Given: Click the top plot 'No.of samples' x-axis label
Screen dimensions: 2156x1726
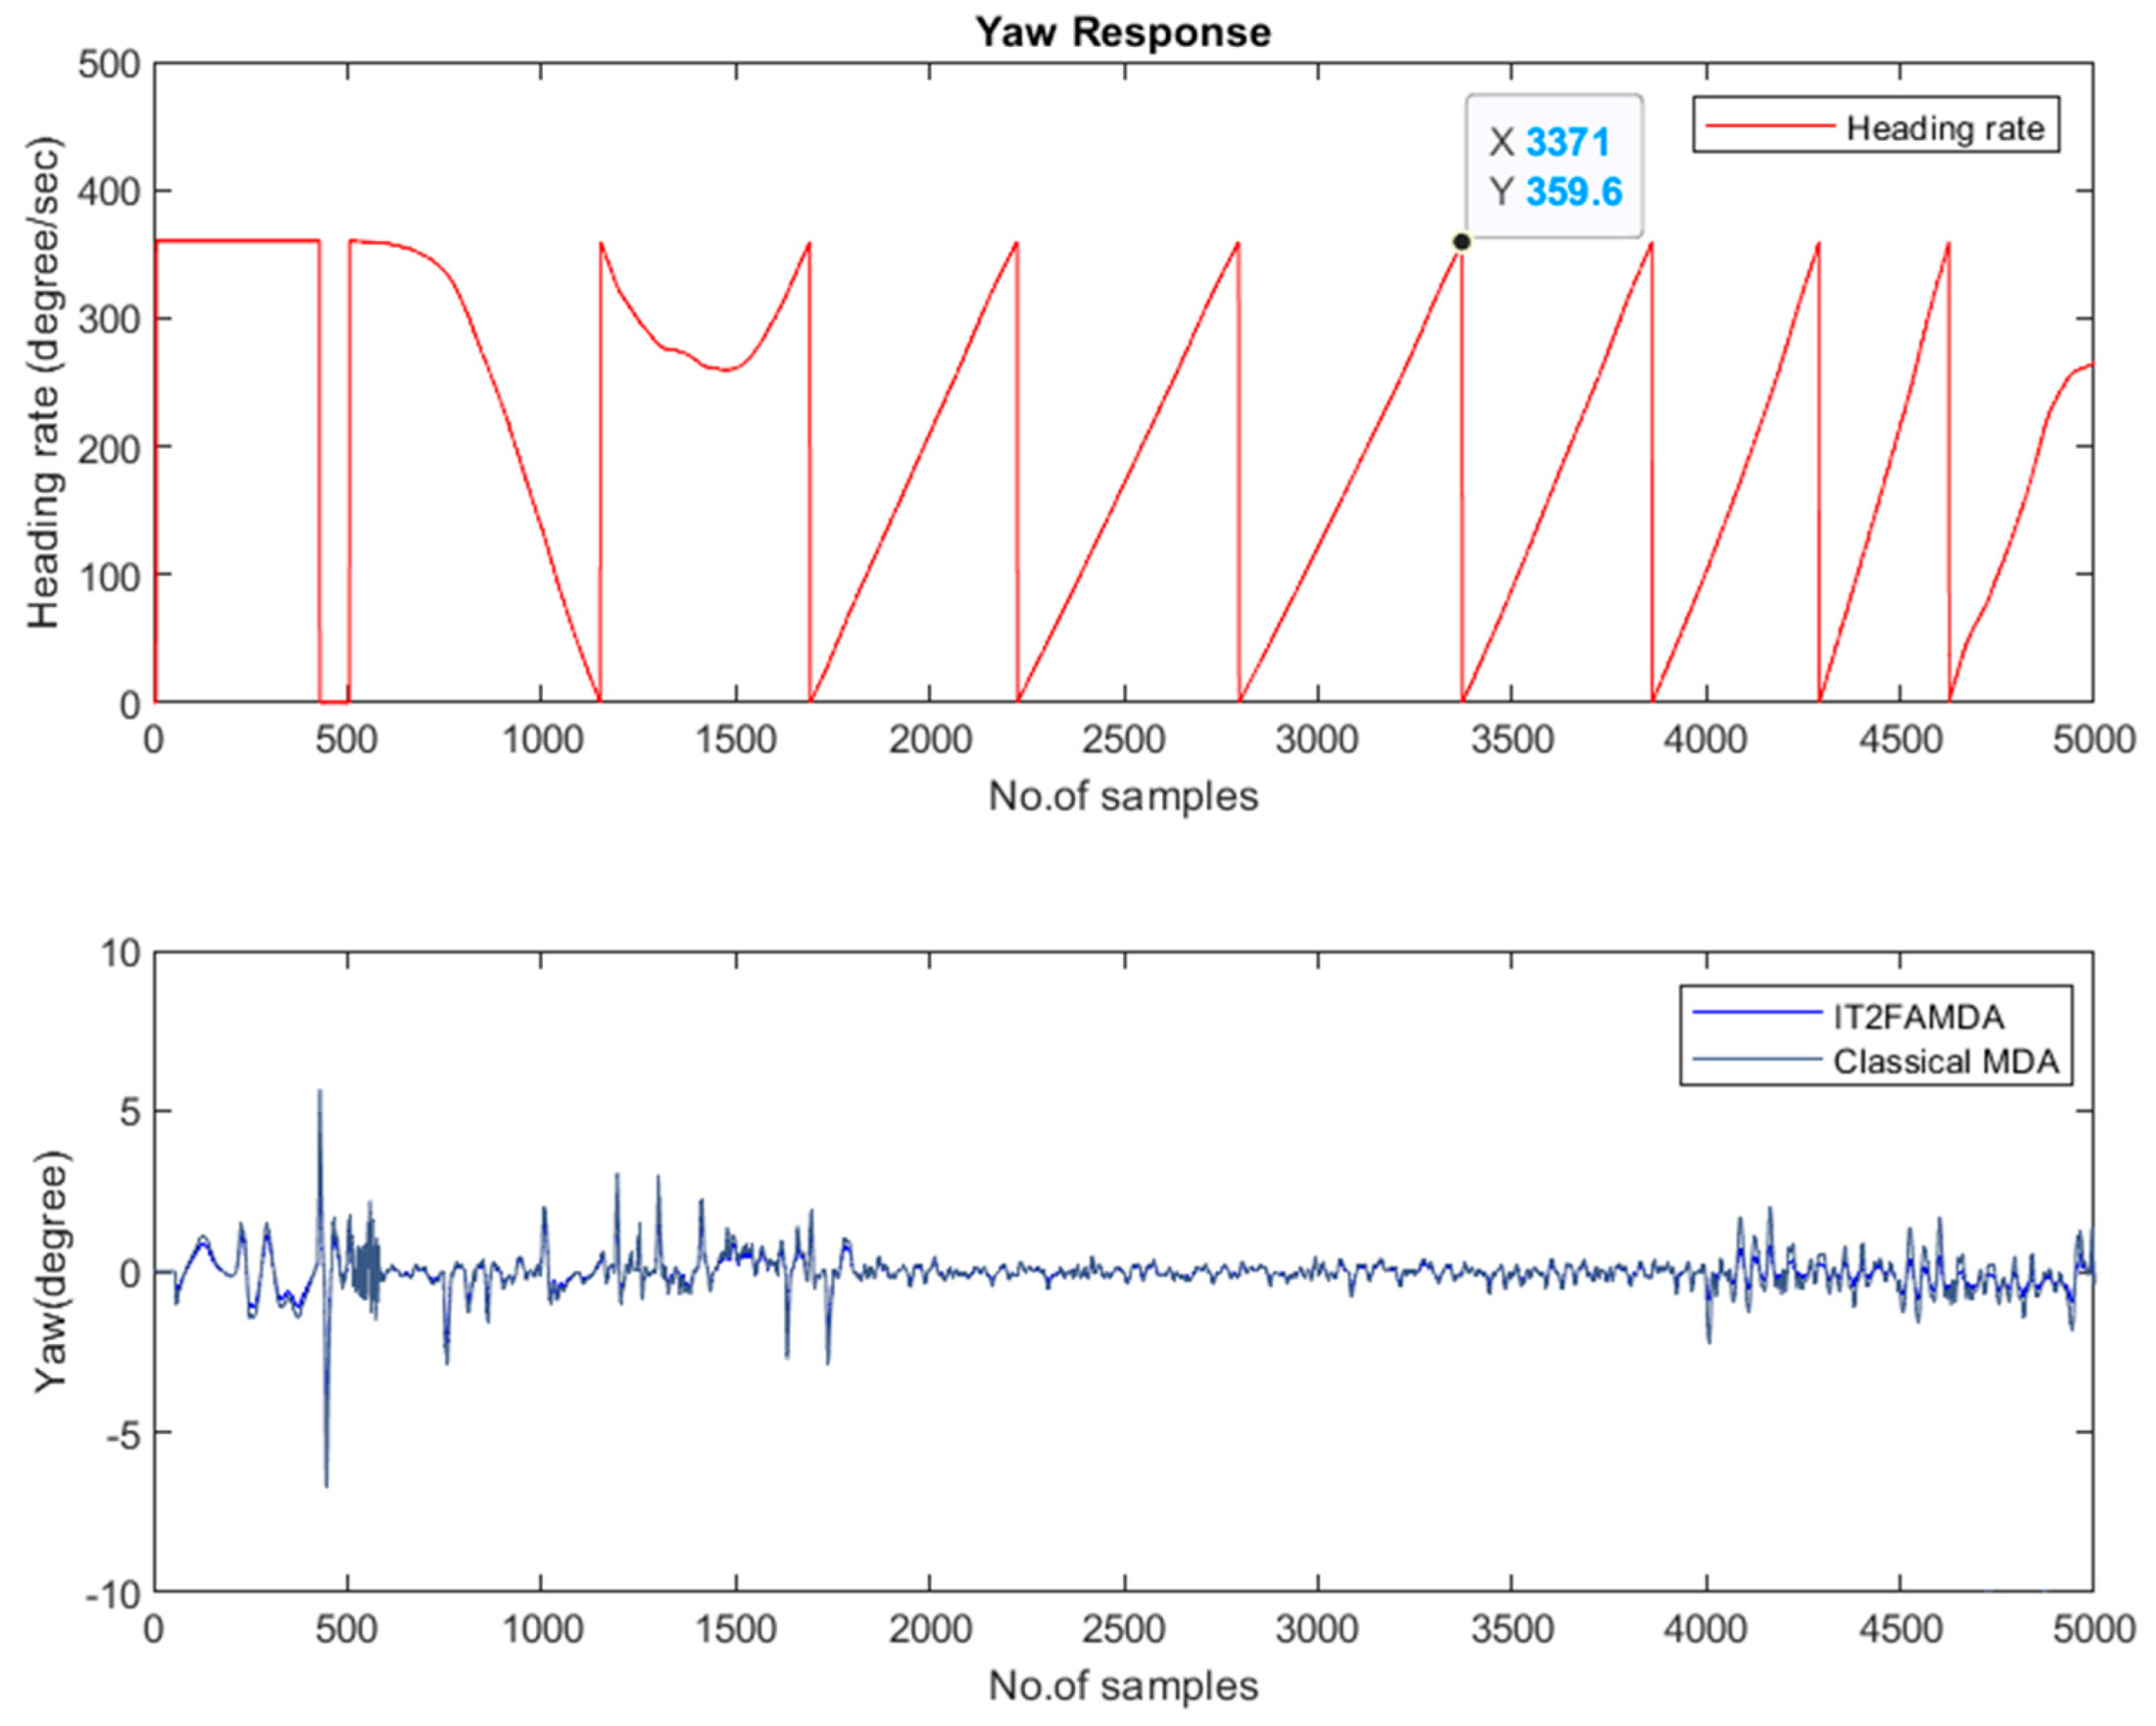Looking at the screenshot, I should pyautogui.click(x=1123, y=797).
